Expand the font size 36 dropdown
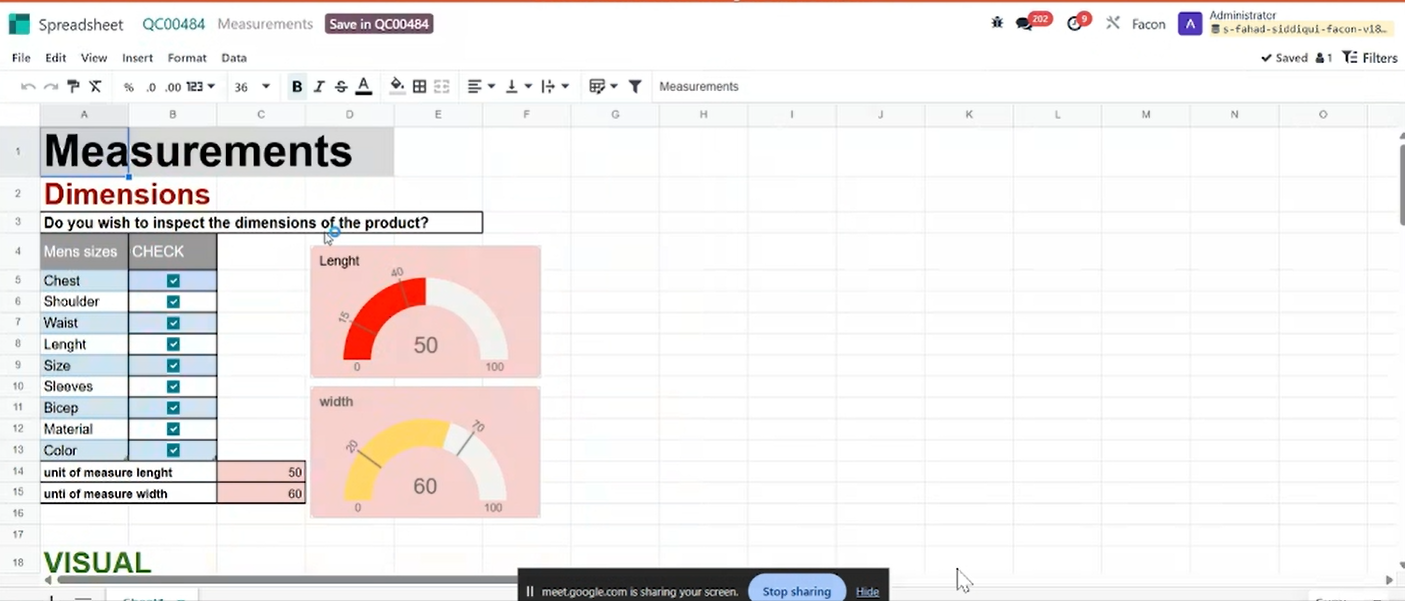1405x601 pixels. click(253, 87)
